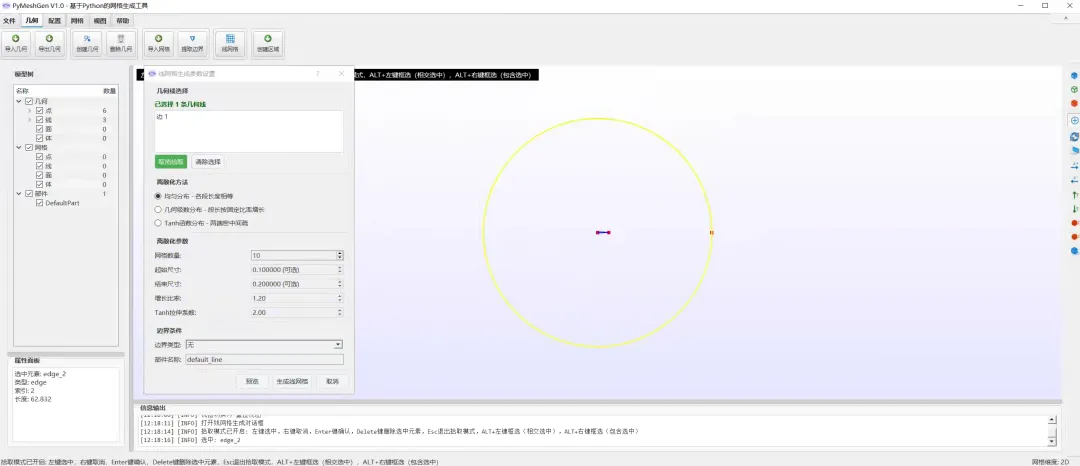The image size is (1080, 466).
Task: Click the lower red dot Z view icon
Action: (x=1074, y=237)
